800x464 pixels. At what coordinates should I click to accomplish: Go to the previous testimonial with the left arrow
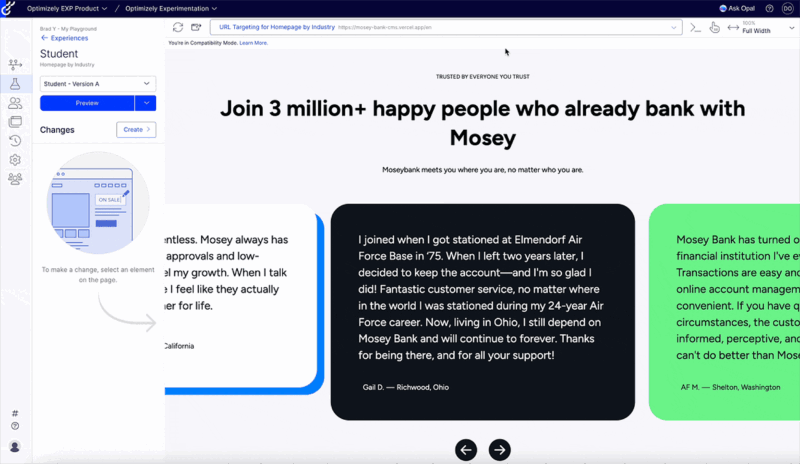coord(466,450)
